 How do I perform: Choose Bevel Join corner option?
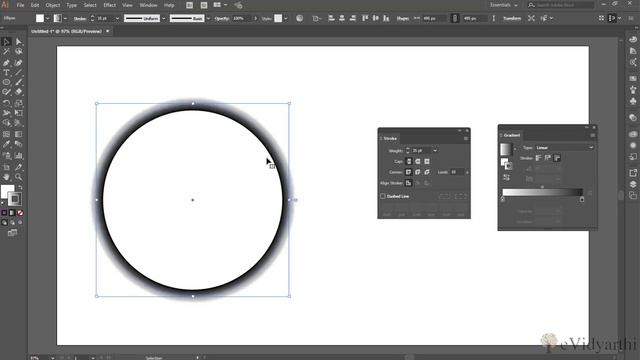click(x=427, y=172)
